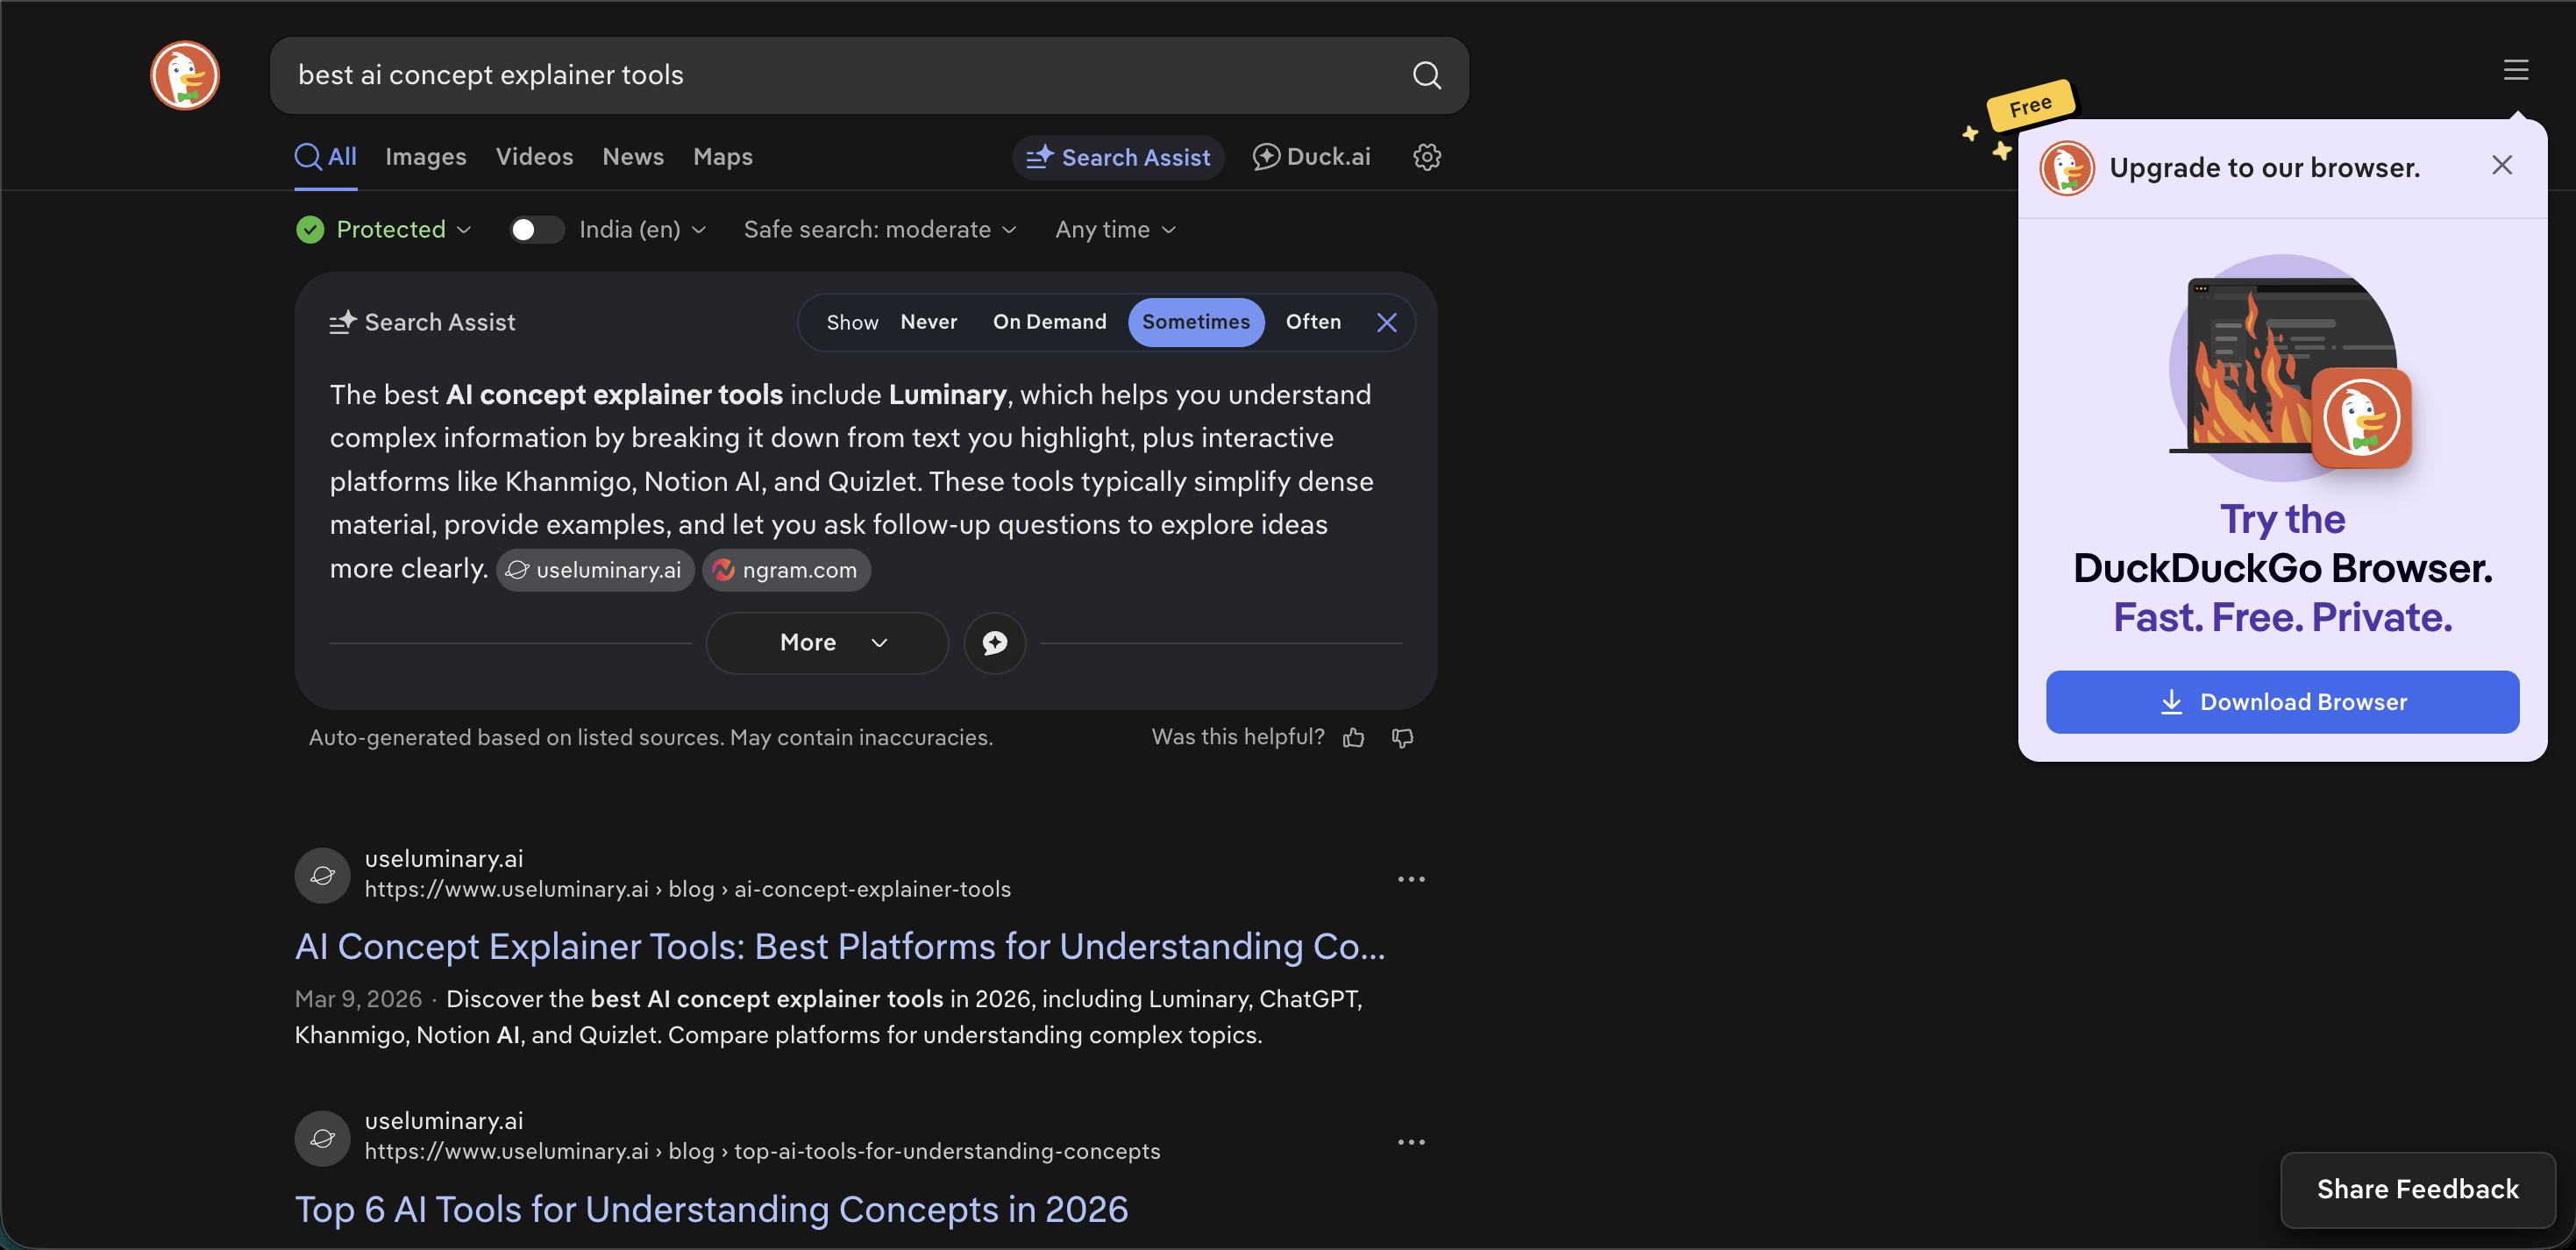The image size is (2576, 1250).
Task: Switch to the Videos tab
Action: tap(534, 157)
